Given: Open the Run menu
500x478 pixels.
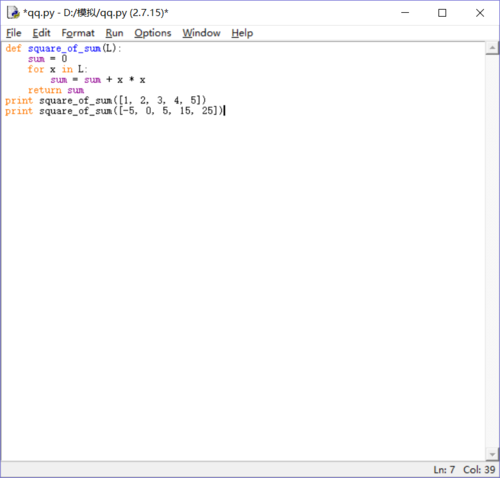Looking at the screenshot, I should coord(114,33).
